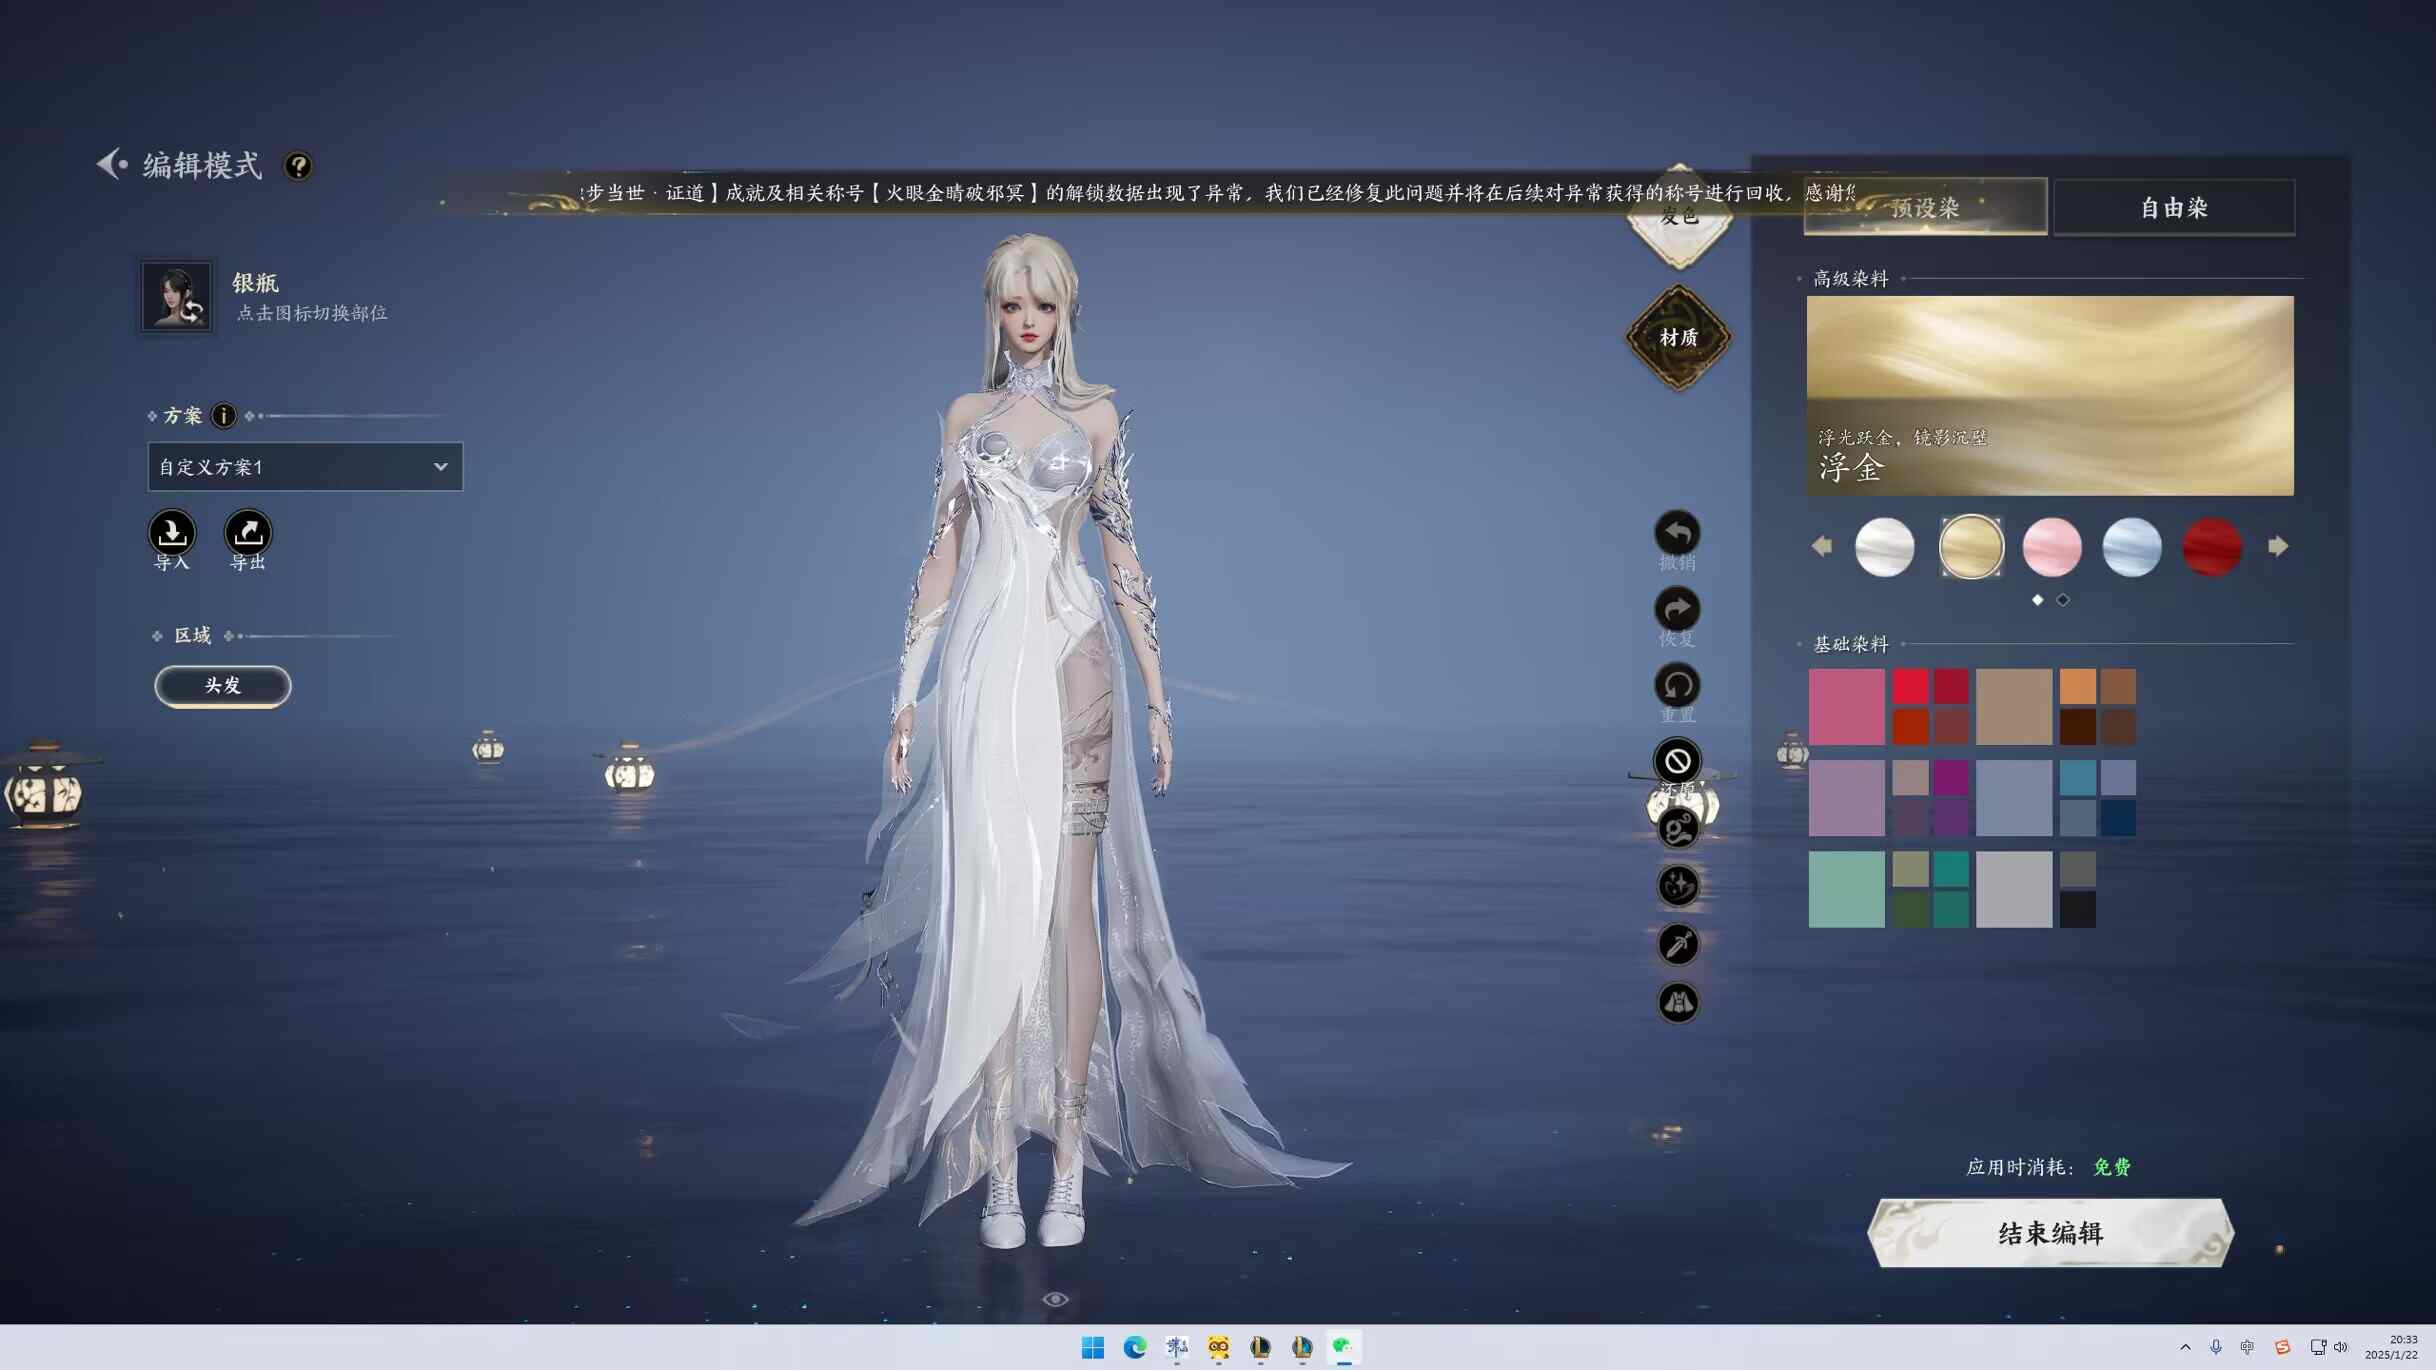Open Microsoft Edge from taskbar
2436x1370 pixels.
pos(1134,1348)
